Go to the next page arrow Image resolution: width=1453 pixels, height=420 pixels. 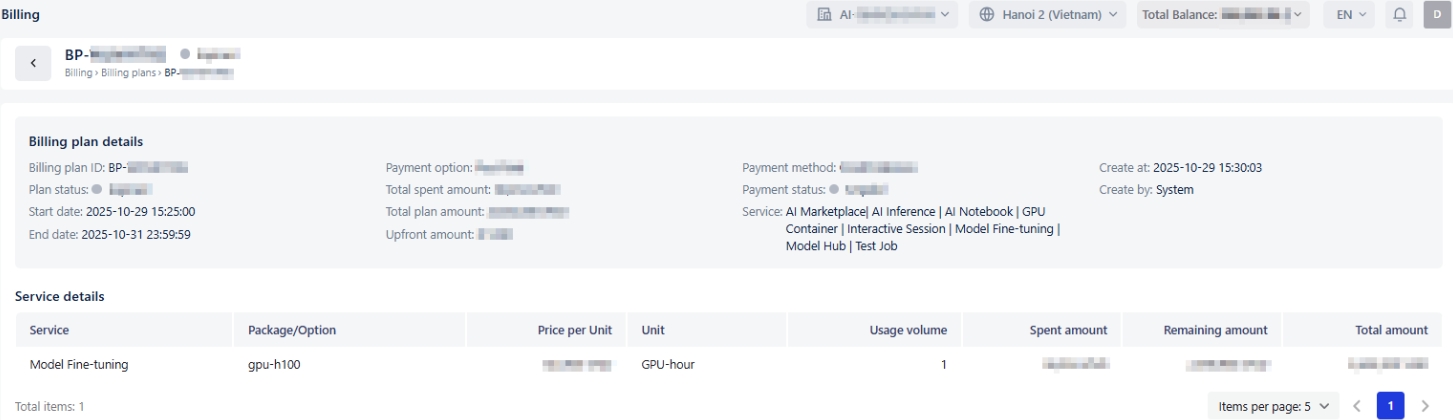coord(1425,406)
